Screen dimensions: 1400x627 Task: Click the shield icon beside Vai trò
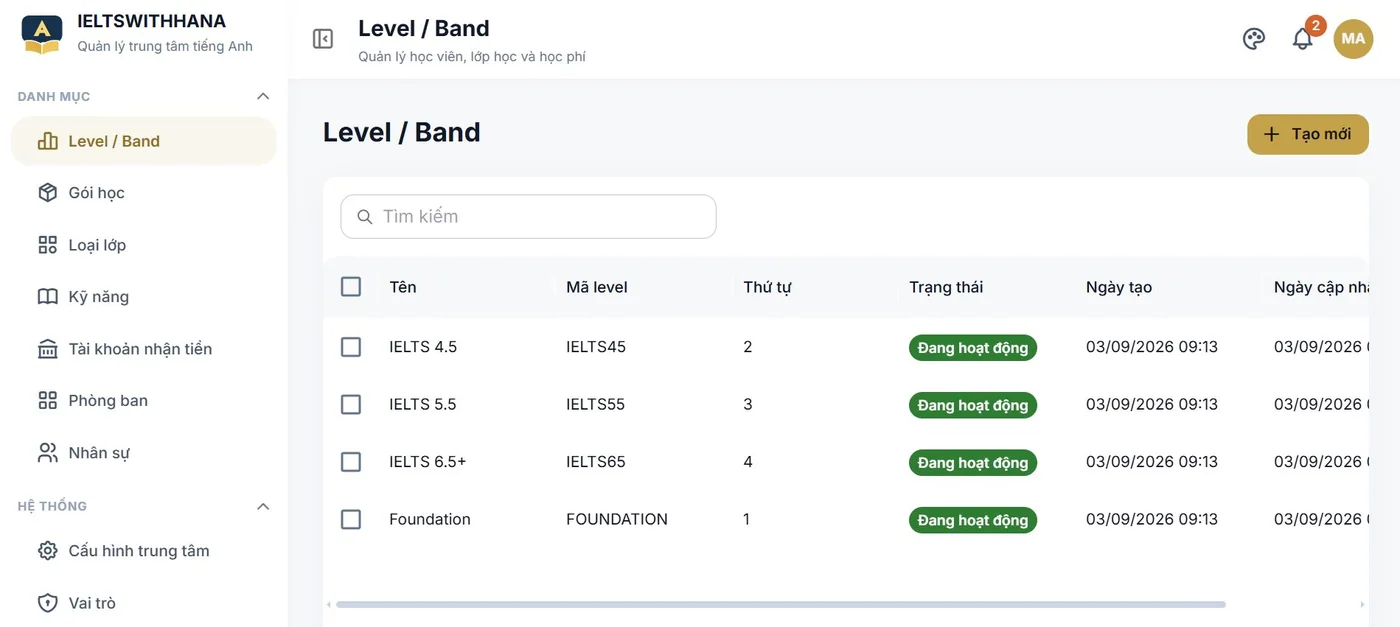point(47,603)
